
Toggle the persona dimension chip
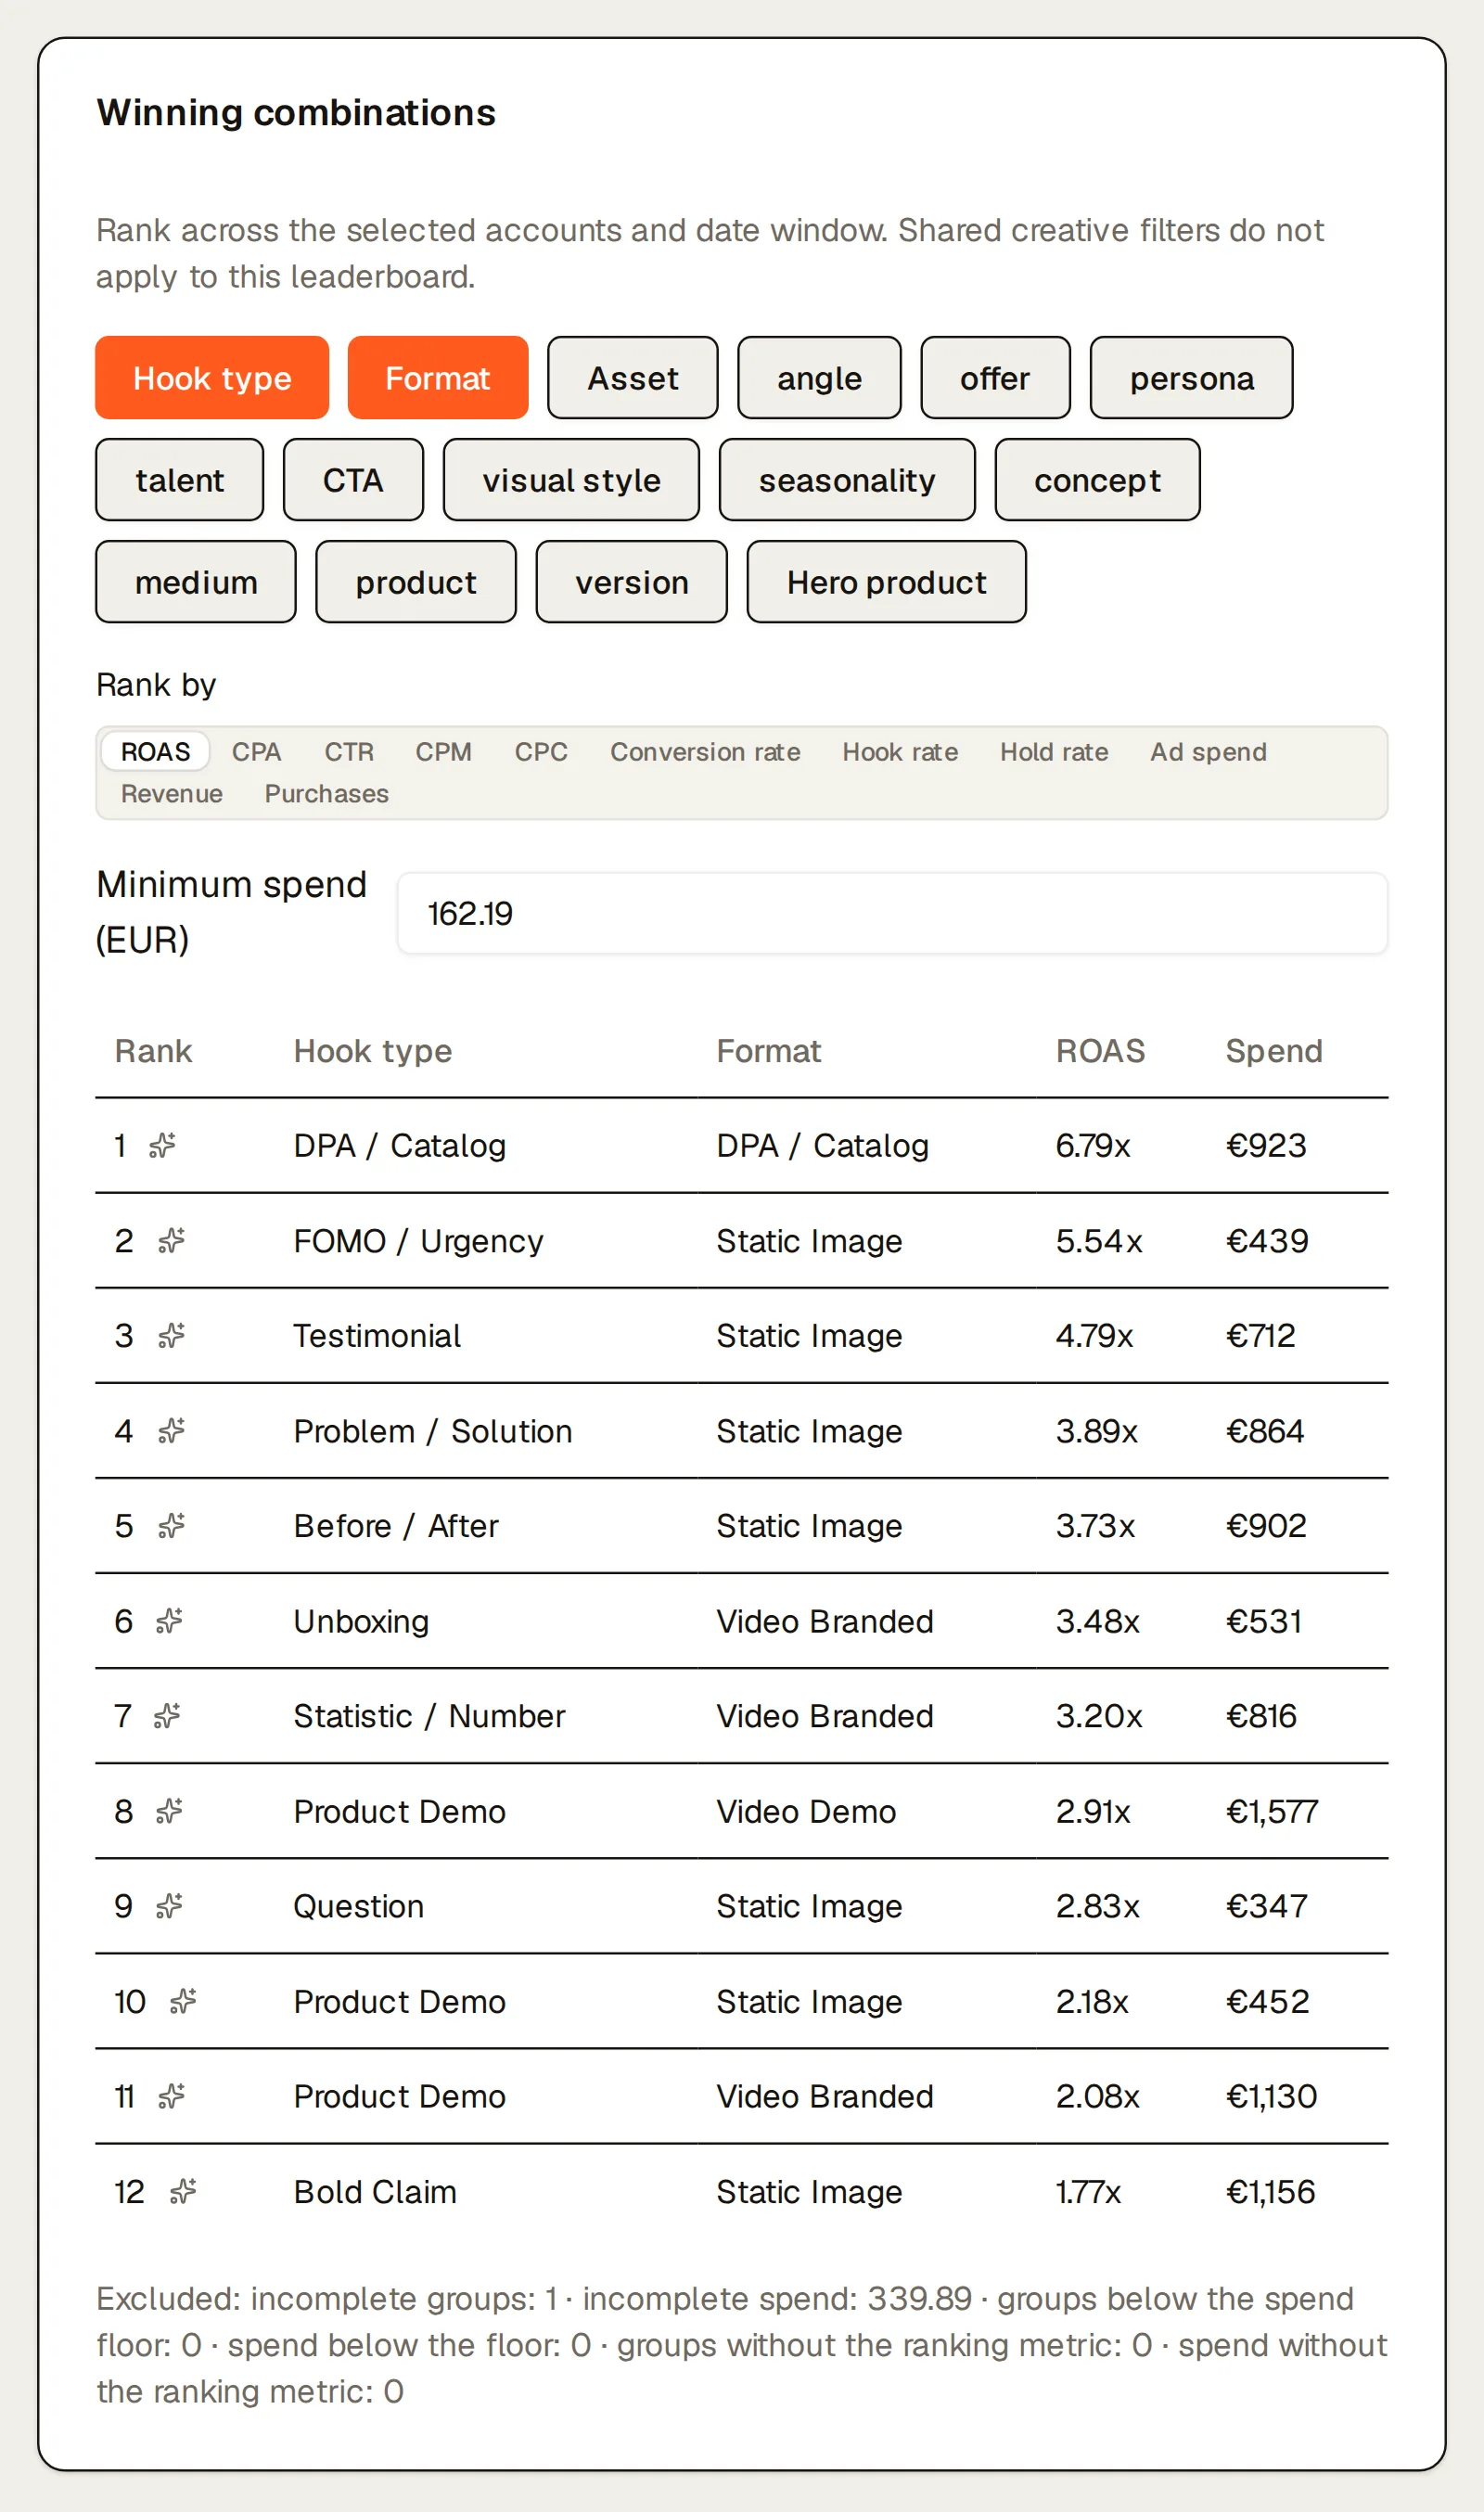1191,378
